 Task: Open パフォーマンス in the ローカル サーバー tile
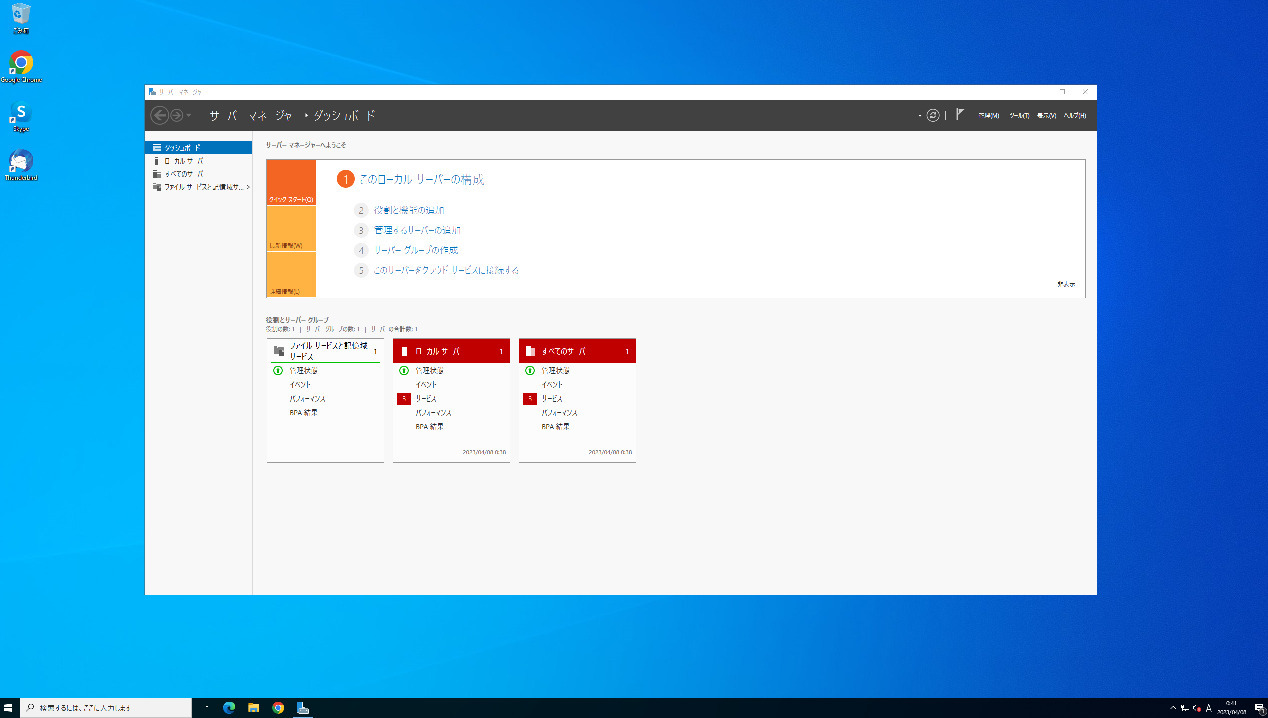click(433, 412)
